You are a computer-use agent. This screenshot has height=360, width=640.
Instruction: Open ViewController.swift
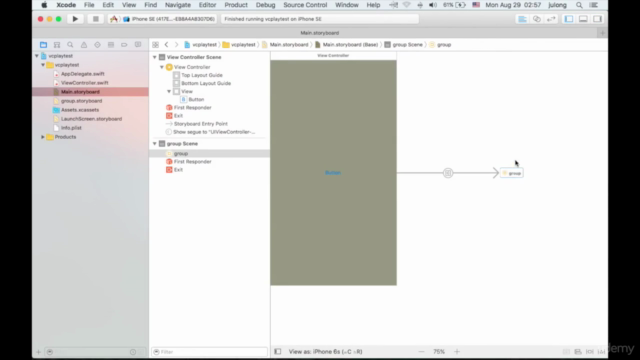84,83
